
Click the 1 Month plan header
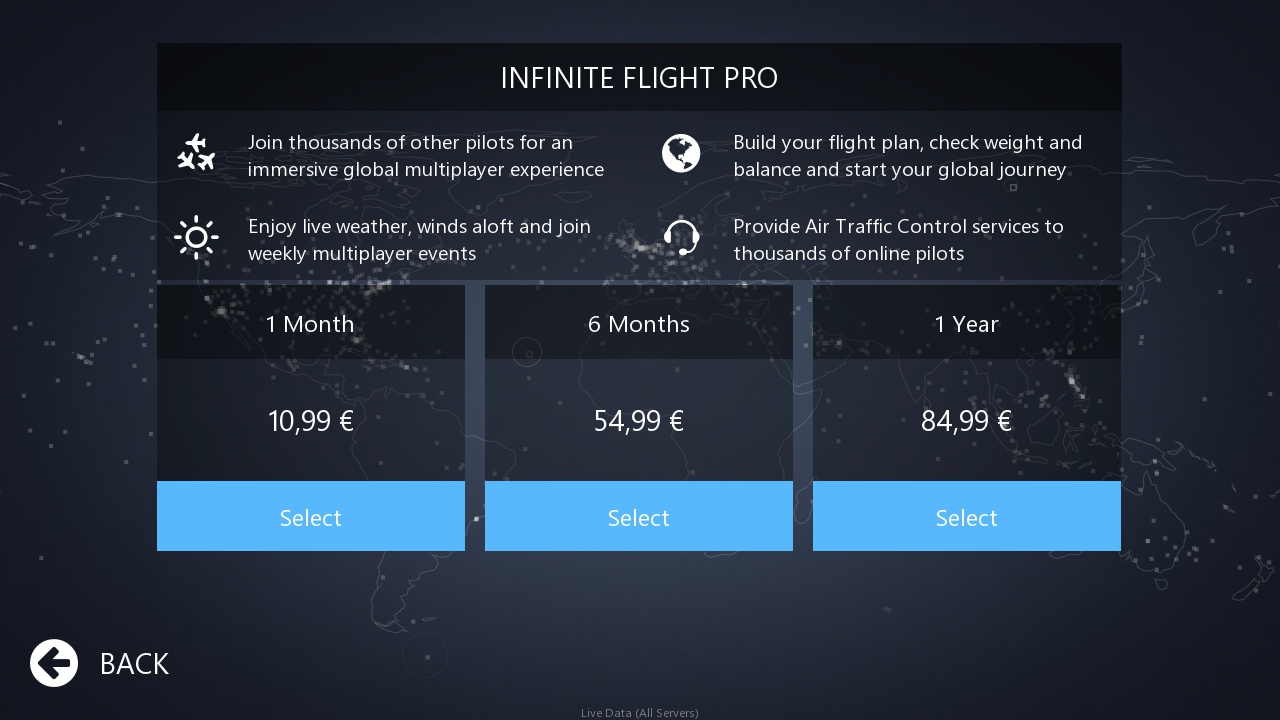click(310, 324)
